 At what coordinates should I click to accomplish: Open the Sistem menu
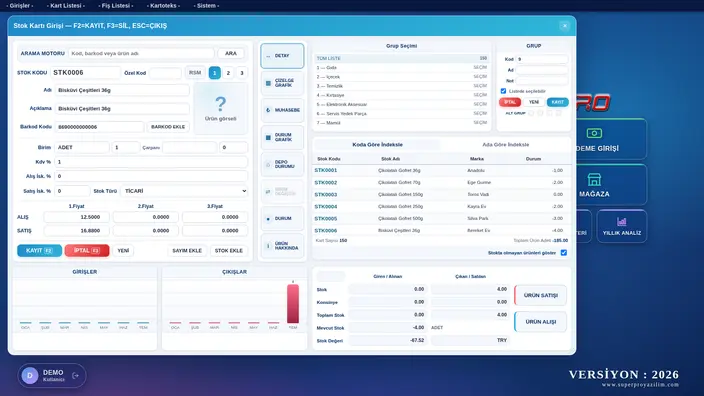pyautogui.click(x=207, y=6)
